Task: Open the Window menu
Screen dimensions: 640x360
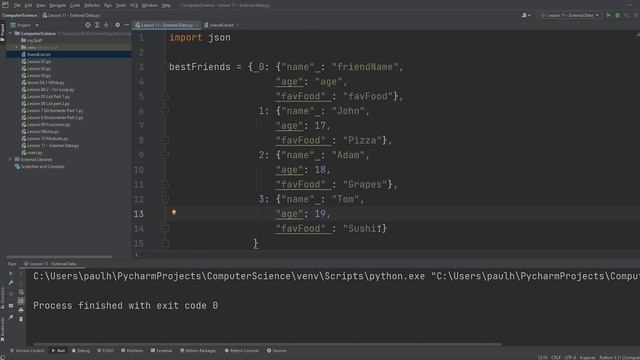Action: 149,5
